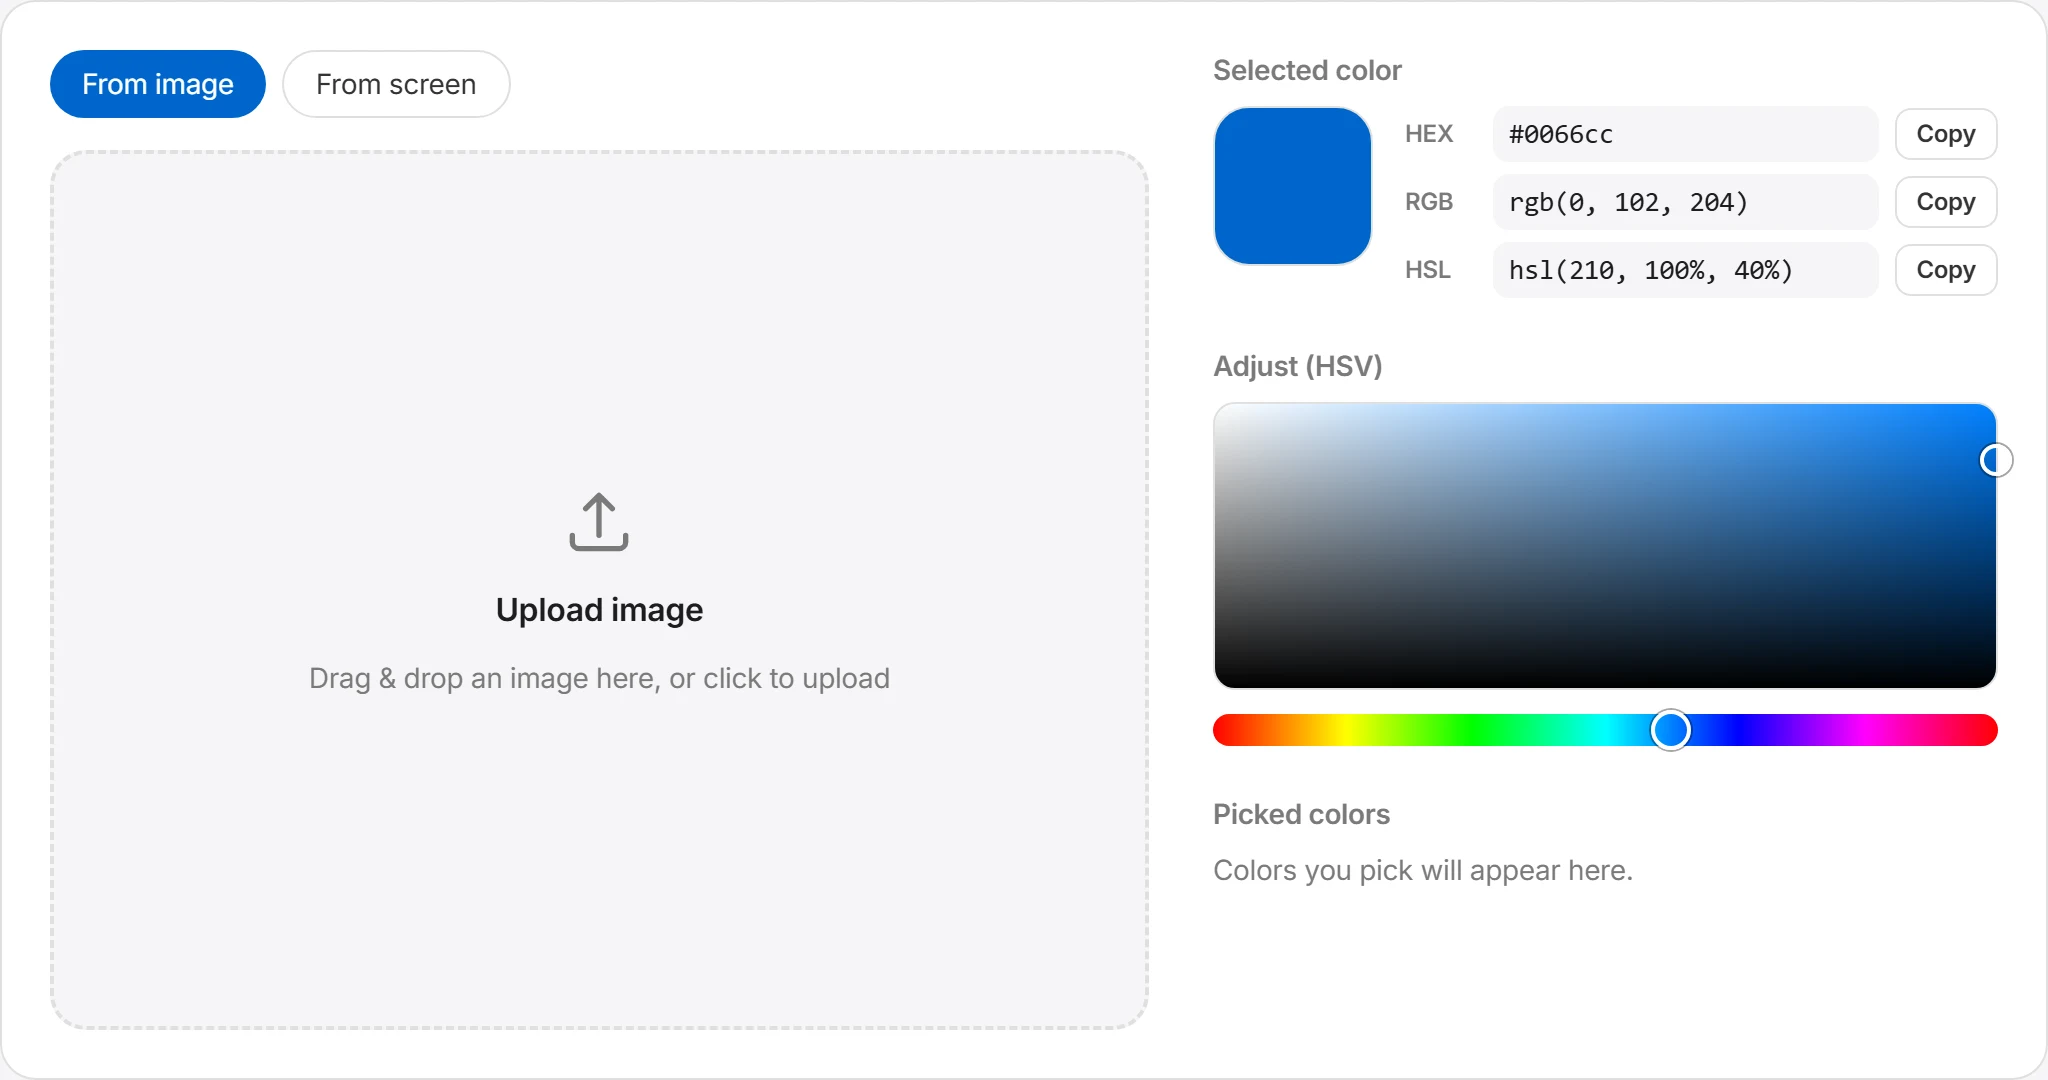Click the Upload image heading
The image size is (2048, 1080).
click(x=599, y=610)
